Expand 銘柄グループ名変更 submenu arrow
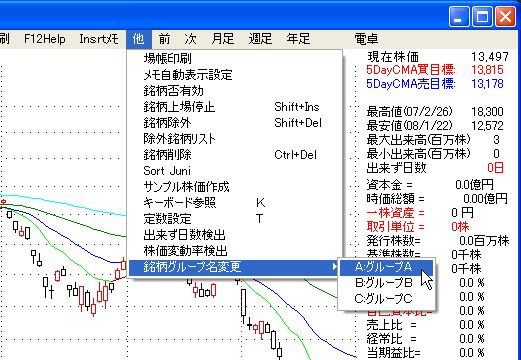 pyautogui.click(x=335, y=267)
